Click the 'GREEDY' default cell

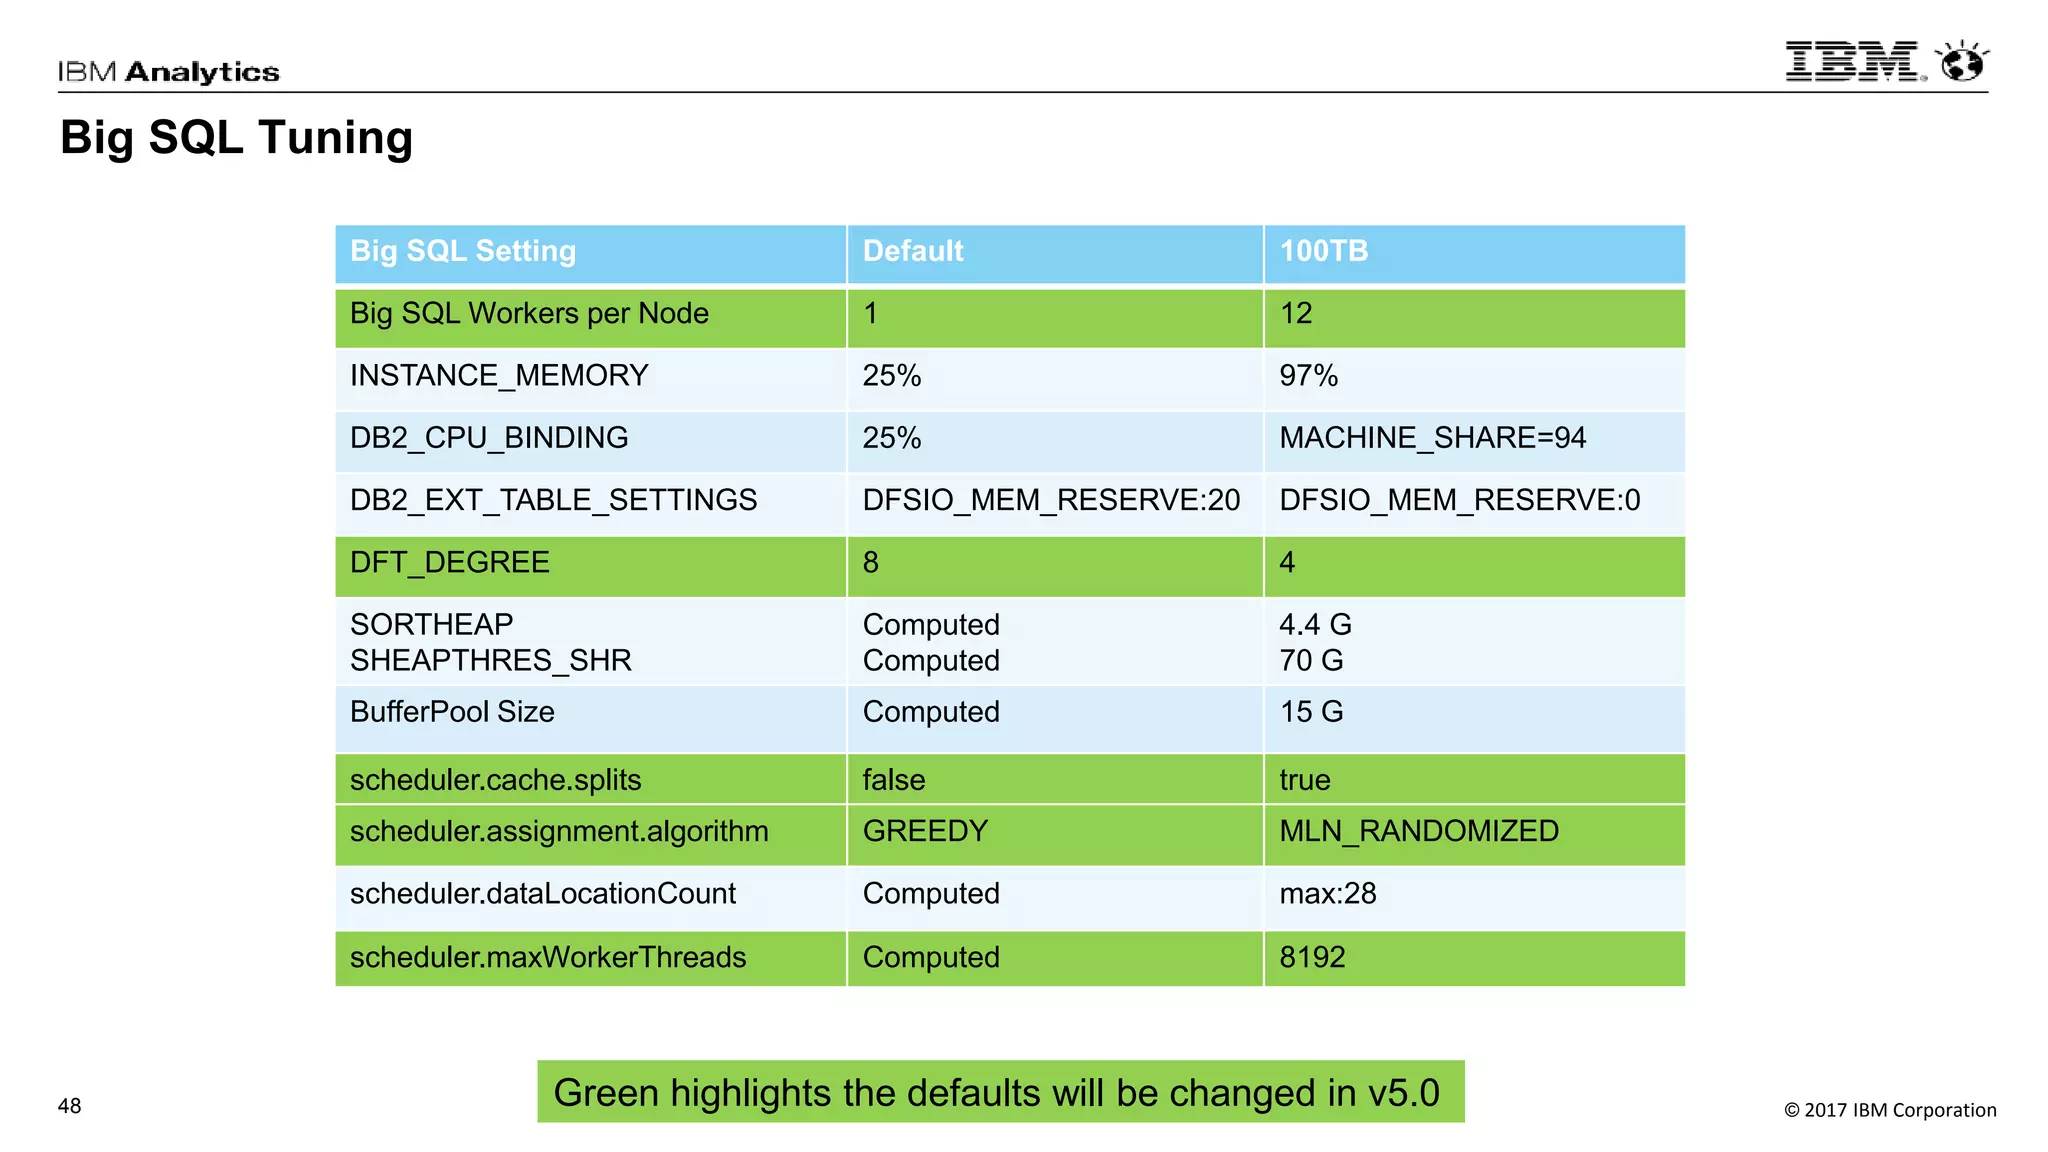point(1055,835)
